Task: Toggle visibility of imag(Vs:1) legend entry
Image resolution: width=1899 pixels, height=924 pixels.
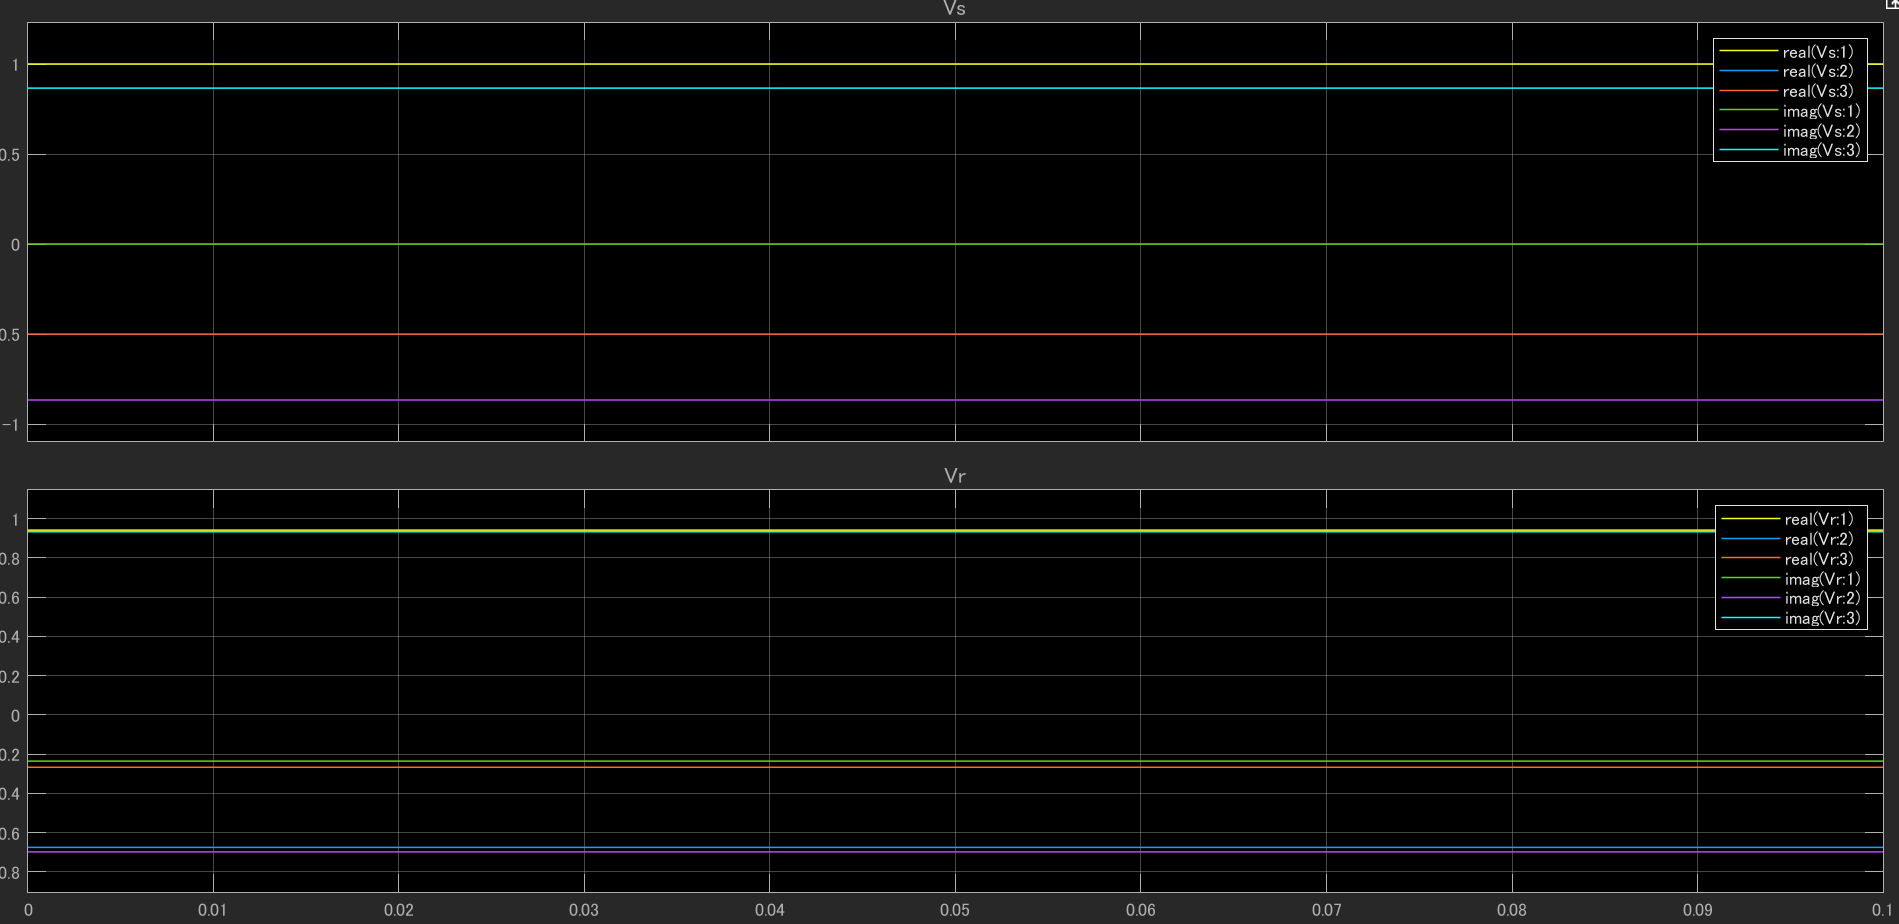Action: (x=1818, y=111)
